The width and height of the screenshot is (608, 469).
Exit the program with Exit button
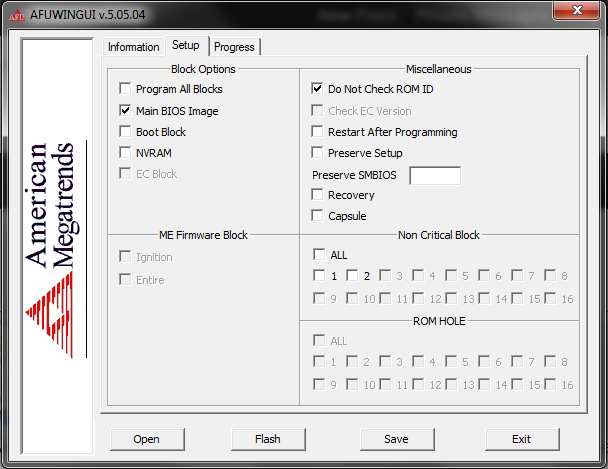point(522,439)
